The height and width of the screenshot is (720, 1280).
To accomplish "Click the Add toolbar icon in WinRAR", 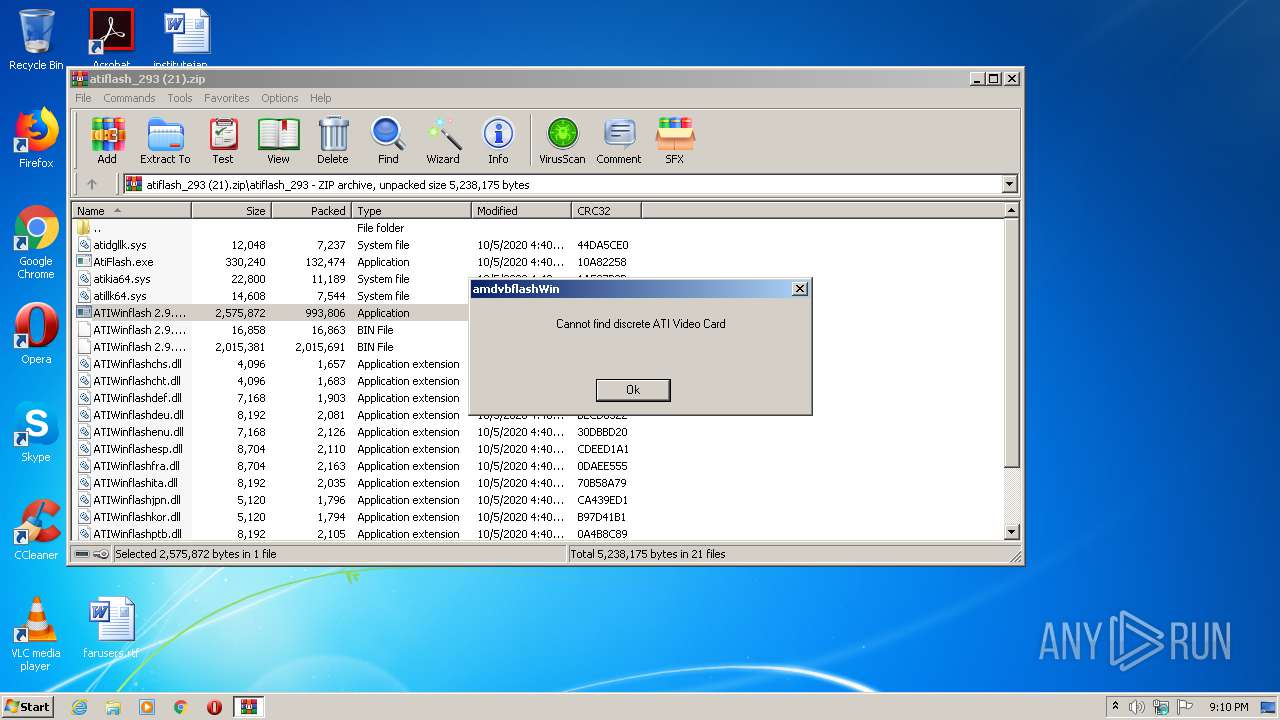I will pos(107,141).
